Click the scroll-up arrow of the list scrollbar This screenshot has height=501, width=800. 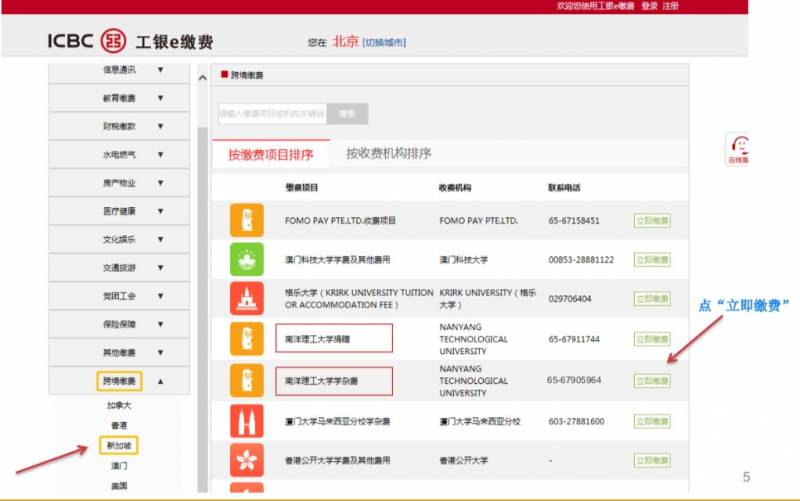click(202, 78)
